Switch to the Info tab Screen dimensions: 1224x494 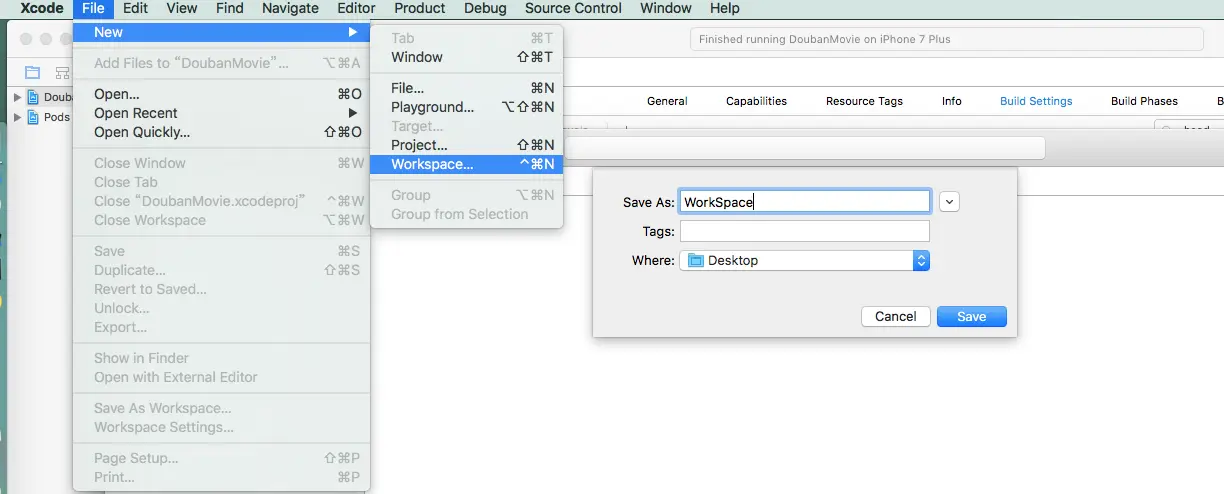[x=952, y=101]
